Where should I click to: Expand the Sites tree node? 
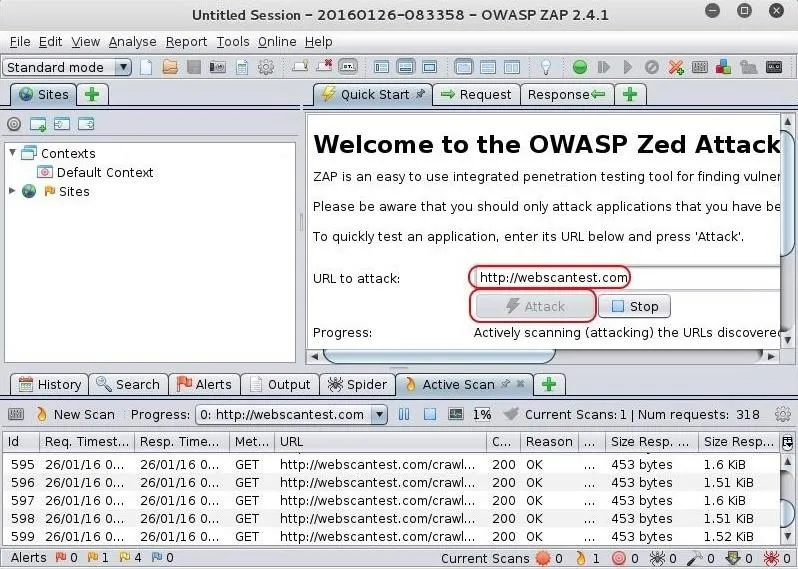(x=12, y=191)
